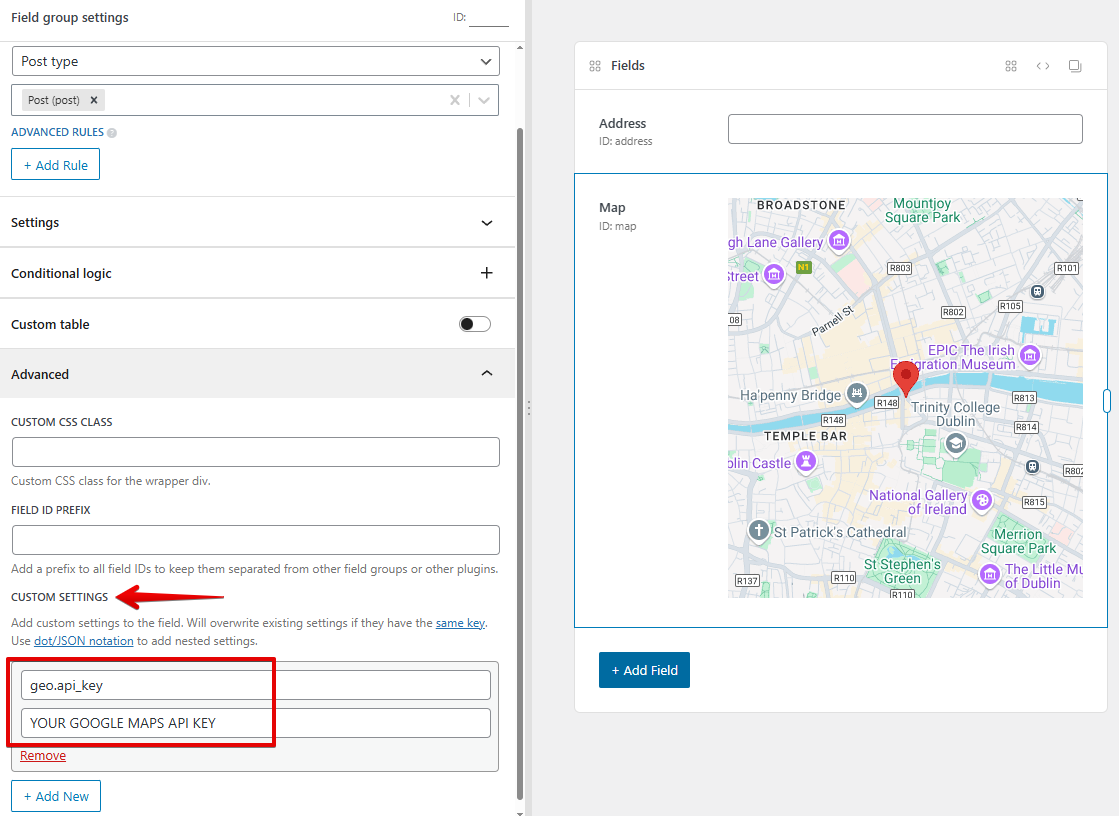Click the + Add Rule button
This screenshot has width=1119, height=816.
[x=55, y=164]
